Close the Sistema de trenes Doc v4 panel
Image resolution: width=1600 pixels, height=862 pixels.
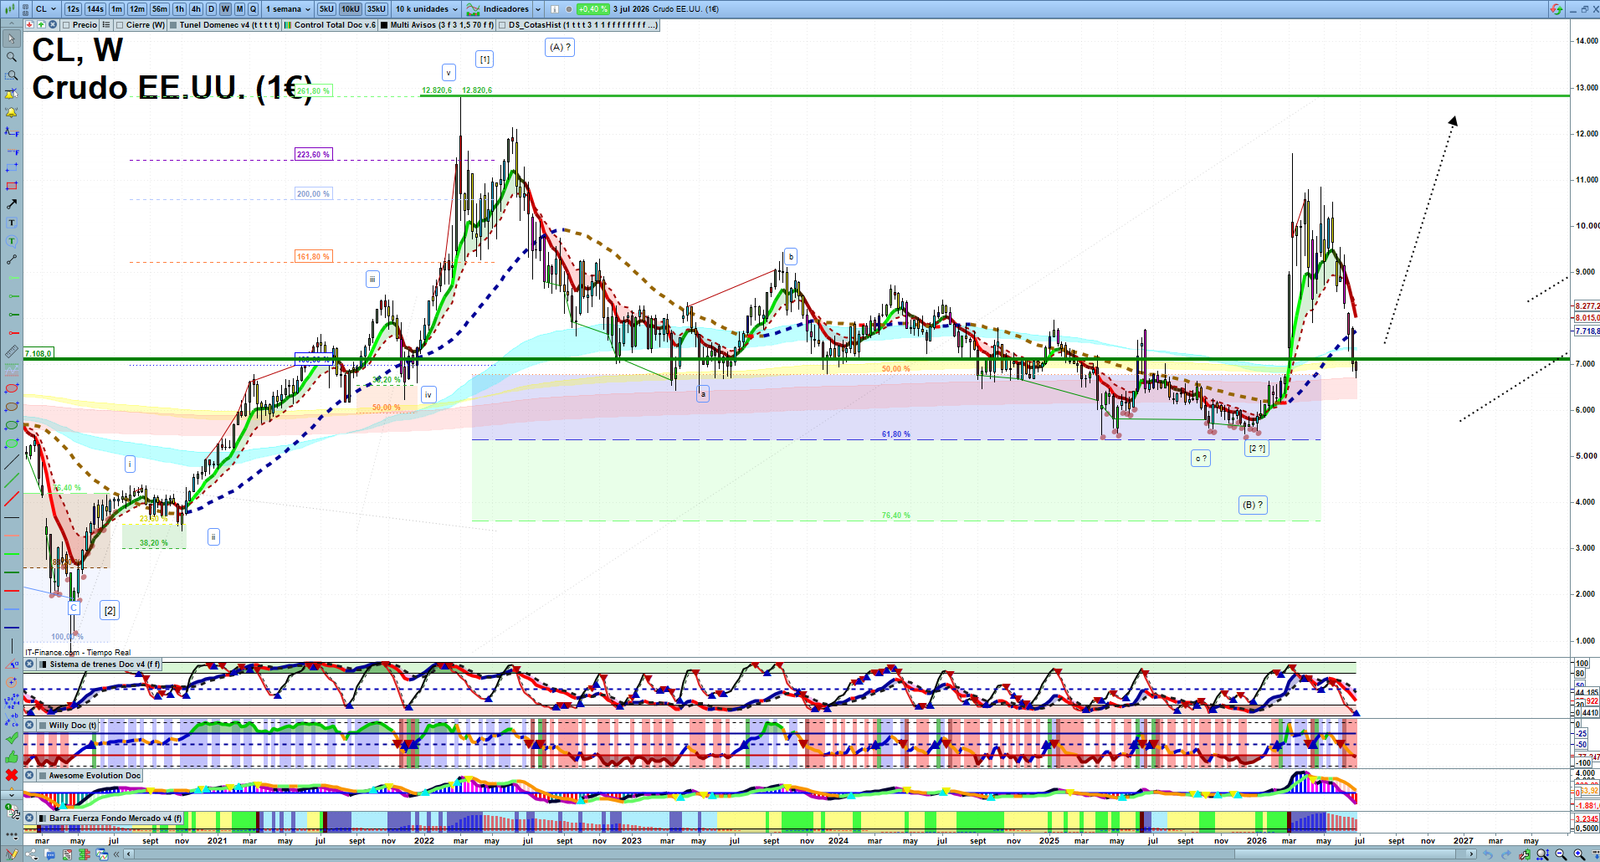[x=29, y=664]
